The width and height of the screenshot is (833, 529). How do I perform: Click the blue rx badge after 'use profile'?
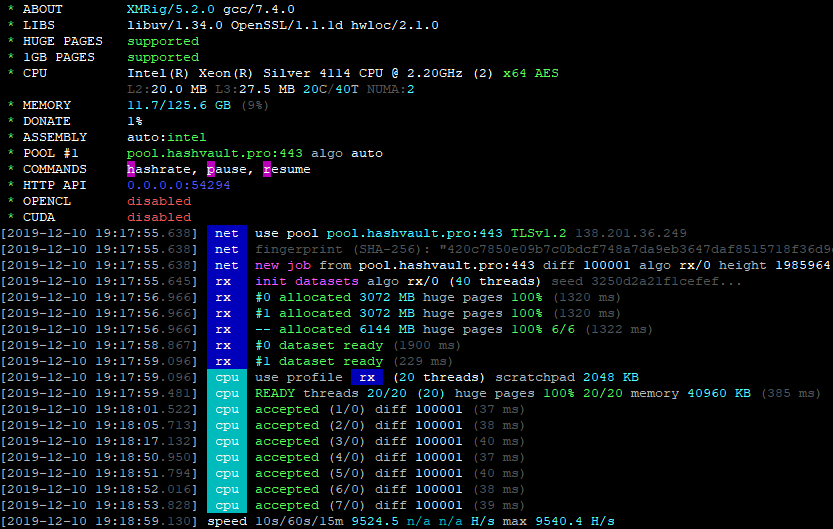[367, 377]
